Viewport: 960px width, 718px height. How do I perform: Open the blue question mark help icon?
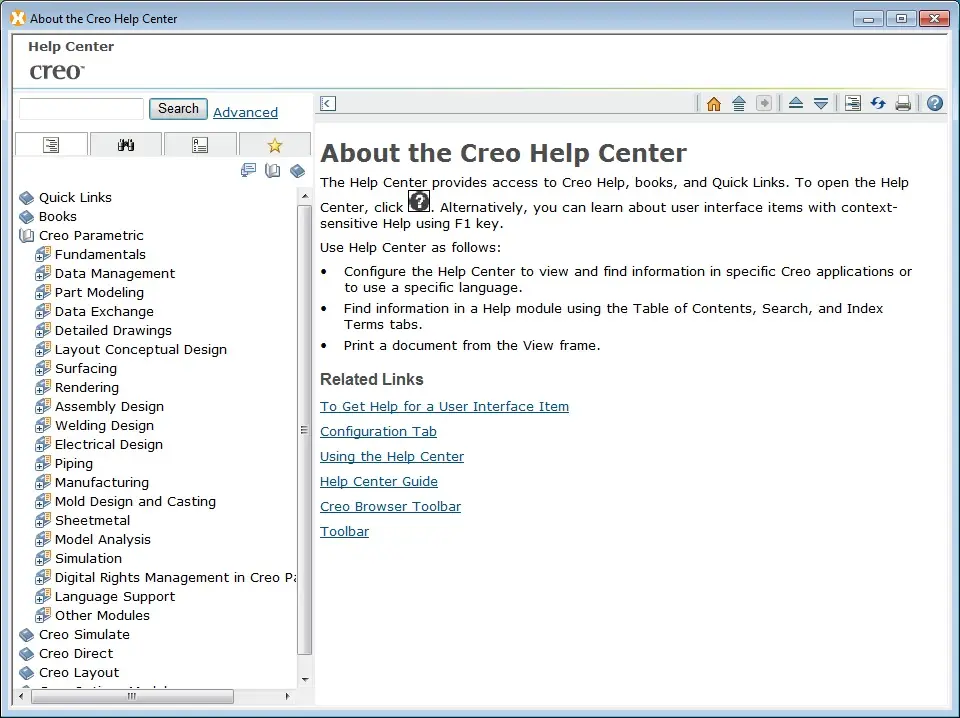point(934,103)
